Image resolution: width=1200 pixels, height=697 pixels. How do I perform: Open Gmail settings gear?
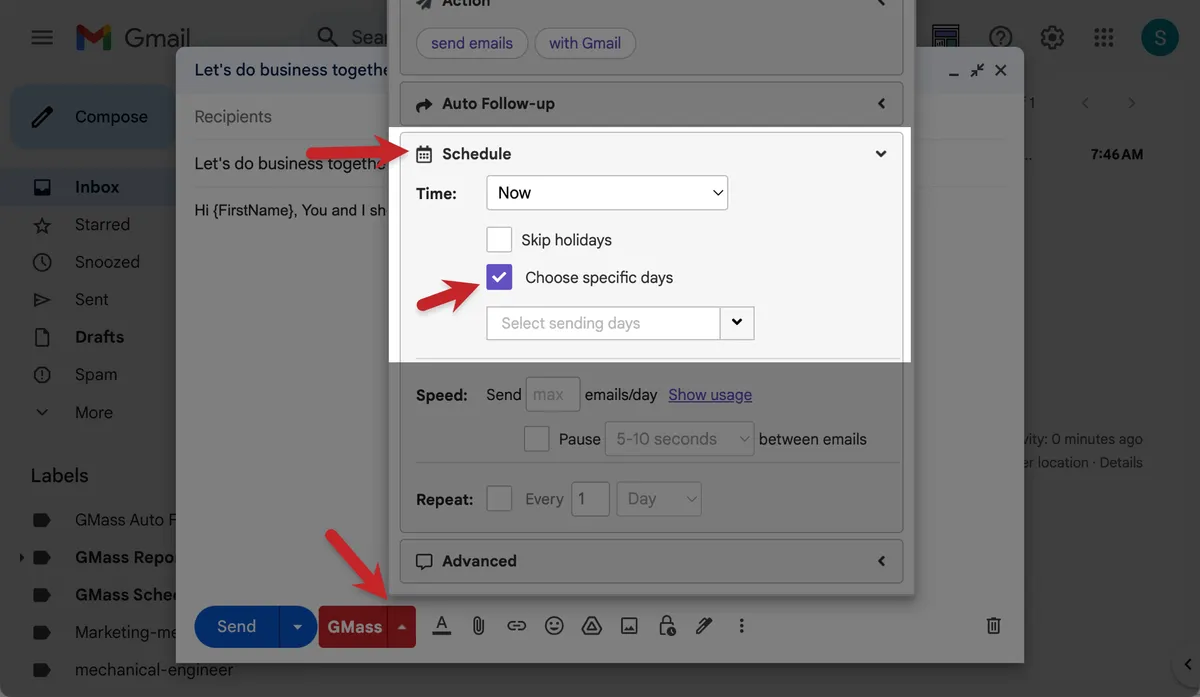(x=1052, y=38)
